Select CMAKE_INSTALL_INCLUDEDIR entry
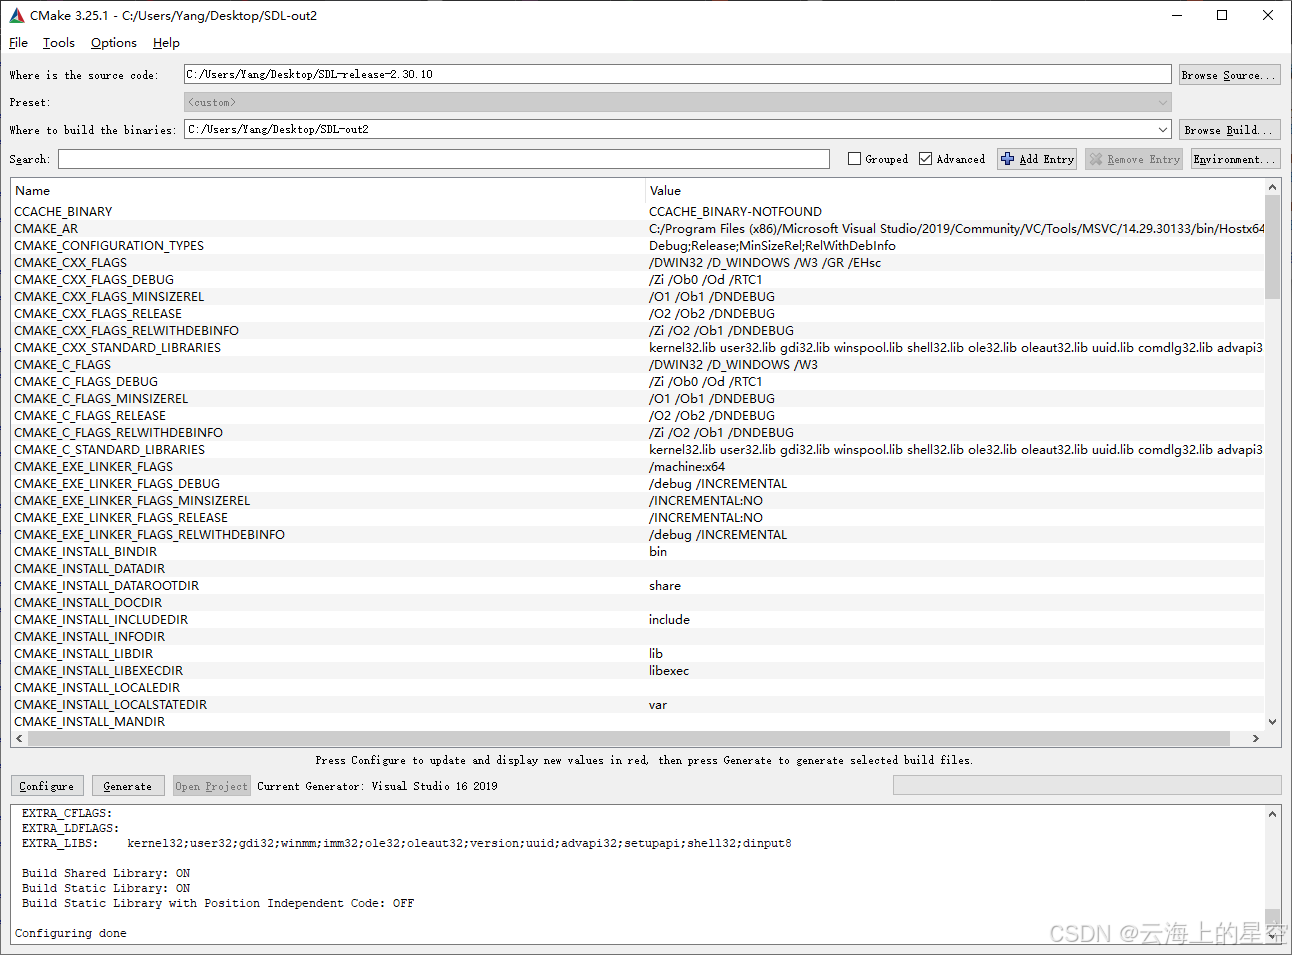 pos(101,619)
